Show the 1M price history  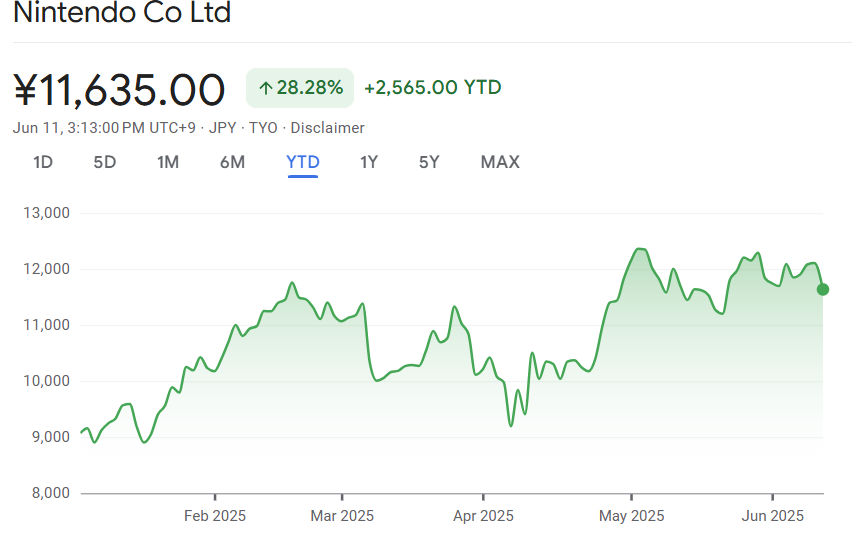pyautogui.click(x=168, y=162)
